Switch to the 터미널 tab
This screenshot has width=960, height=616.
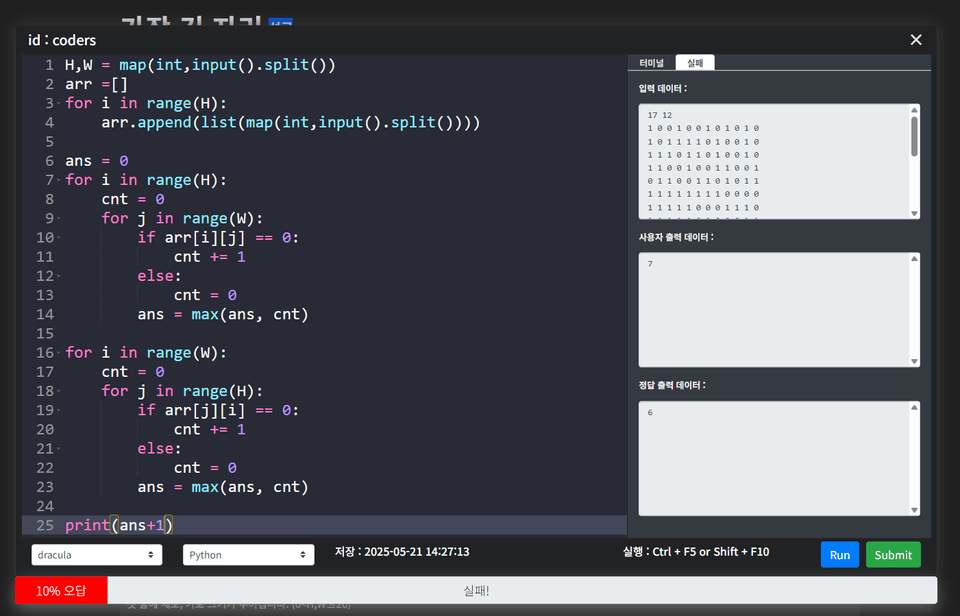click(651, 63)
